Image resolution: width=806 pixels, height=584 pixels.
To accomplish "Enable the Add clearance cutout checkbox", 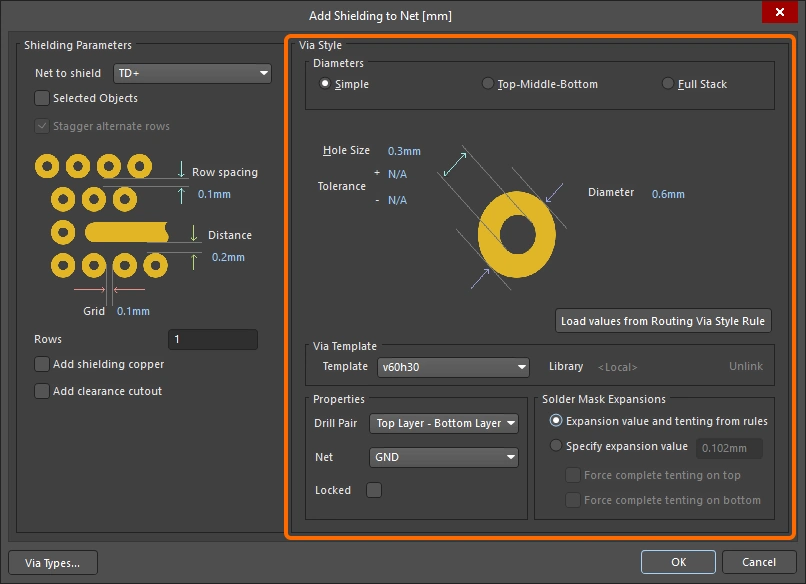I will [42, 391].
